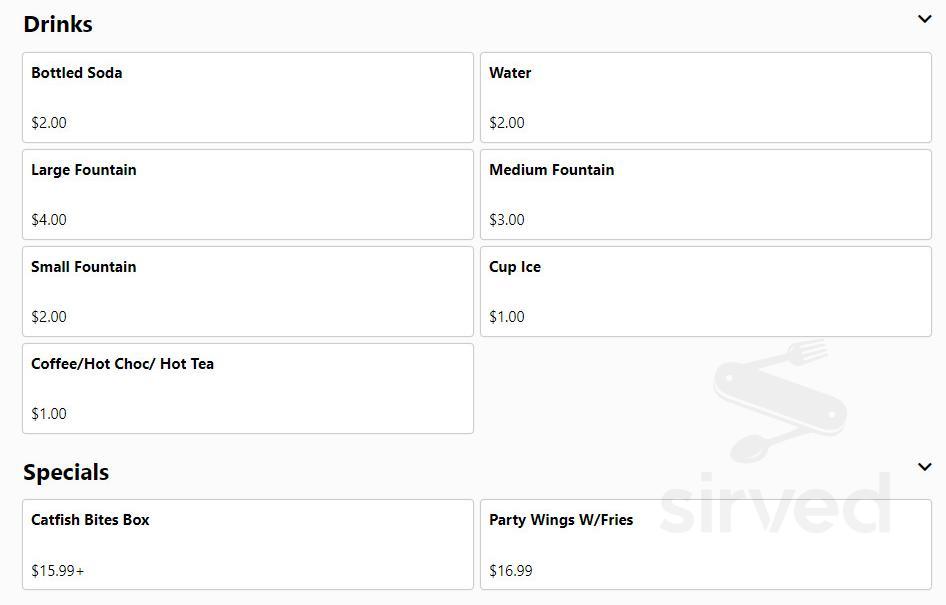Select the Bottled Soda menu item
The image size is (946, 605).
click(x=247, y=97)
